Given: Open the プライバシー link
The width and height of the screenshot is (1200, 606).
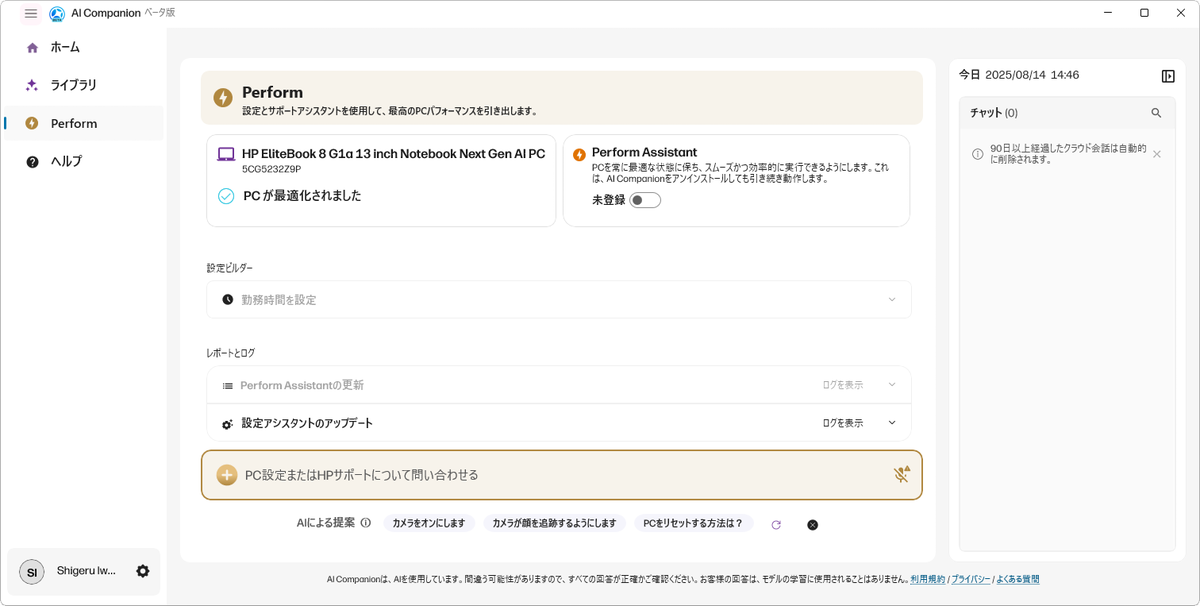Looking at the screenshot, I should tap(970, 579).
